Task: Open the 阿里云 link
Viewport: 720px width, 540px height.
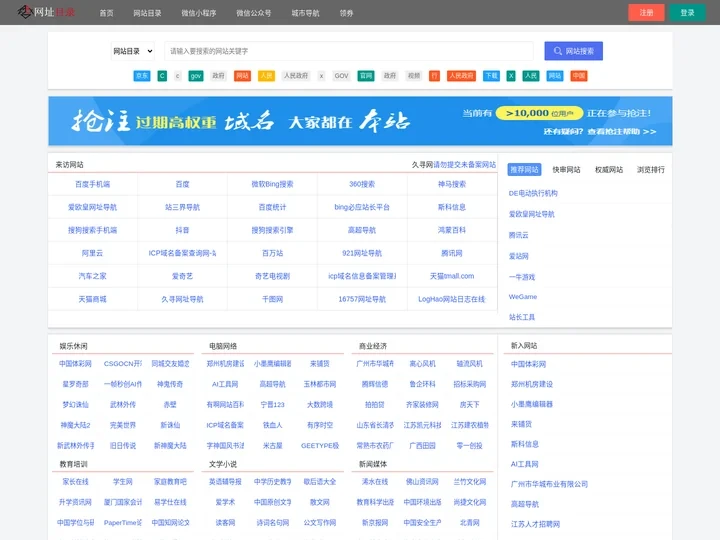Action: [x=92, y=253]
